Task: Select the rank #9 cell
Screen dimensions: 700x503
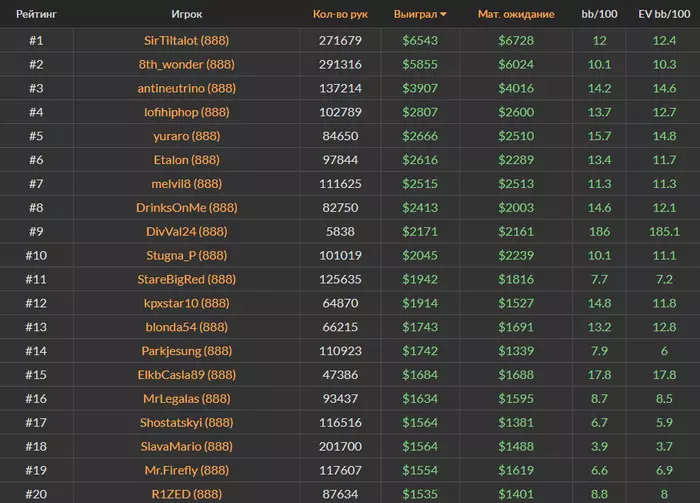Action: pos(36,232)
